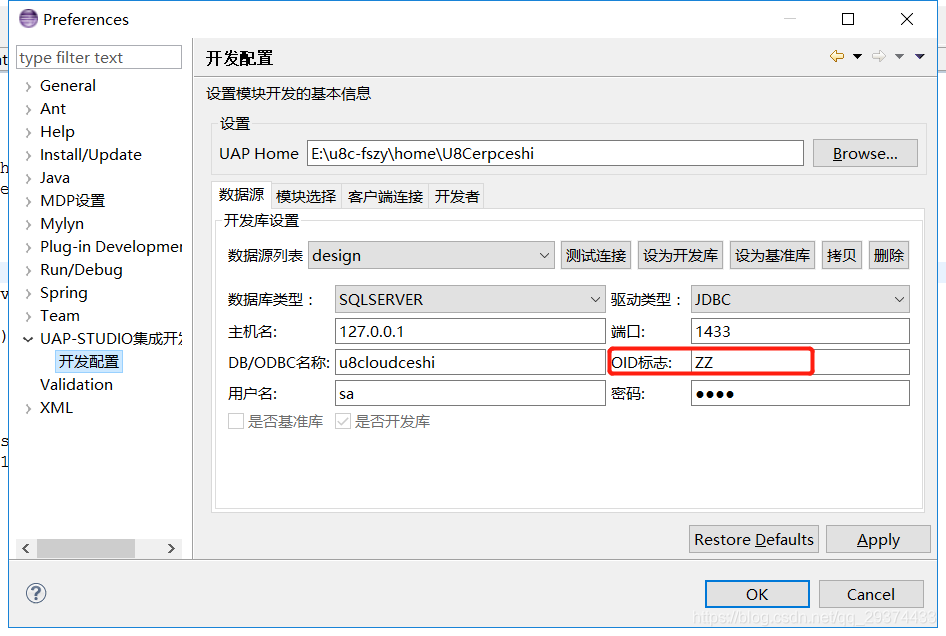Viewport: 946px width, 636px height.
Task: Click the OID标志 field showing ZZ
Action: click(x=800, y=362)
